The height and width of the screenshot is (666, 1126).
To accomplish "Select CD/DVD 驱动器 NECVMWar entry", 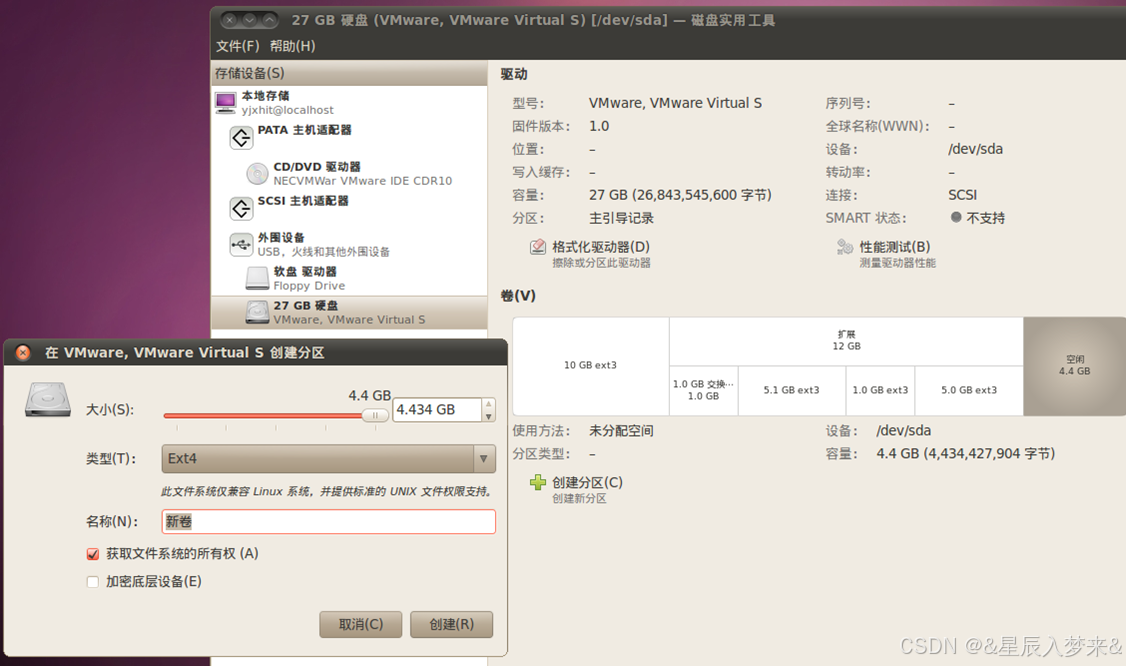I will [349, 173].
